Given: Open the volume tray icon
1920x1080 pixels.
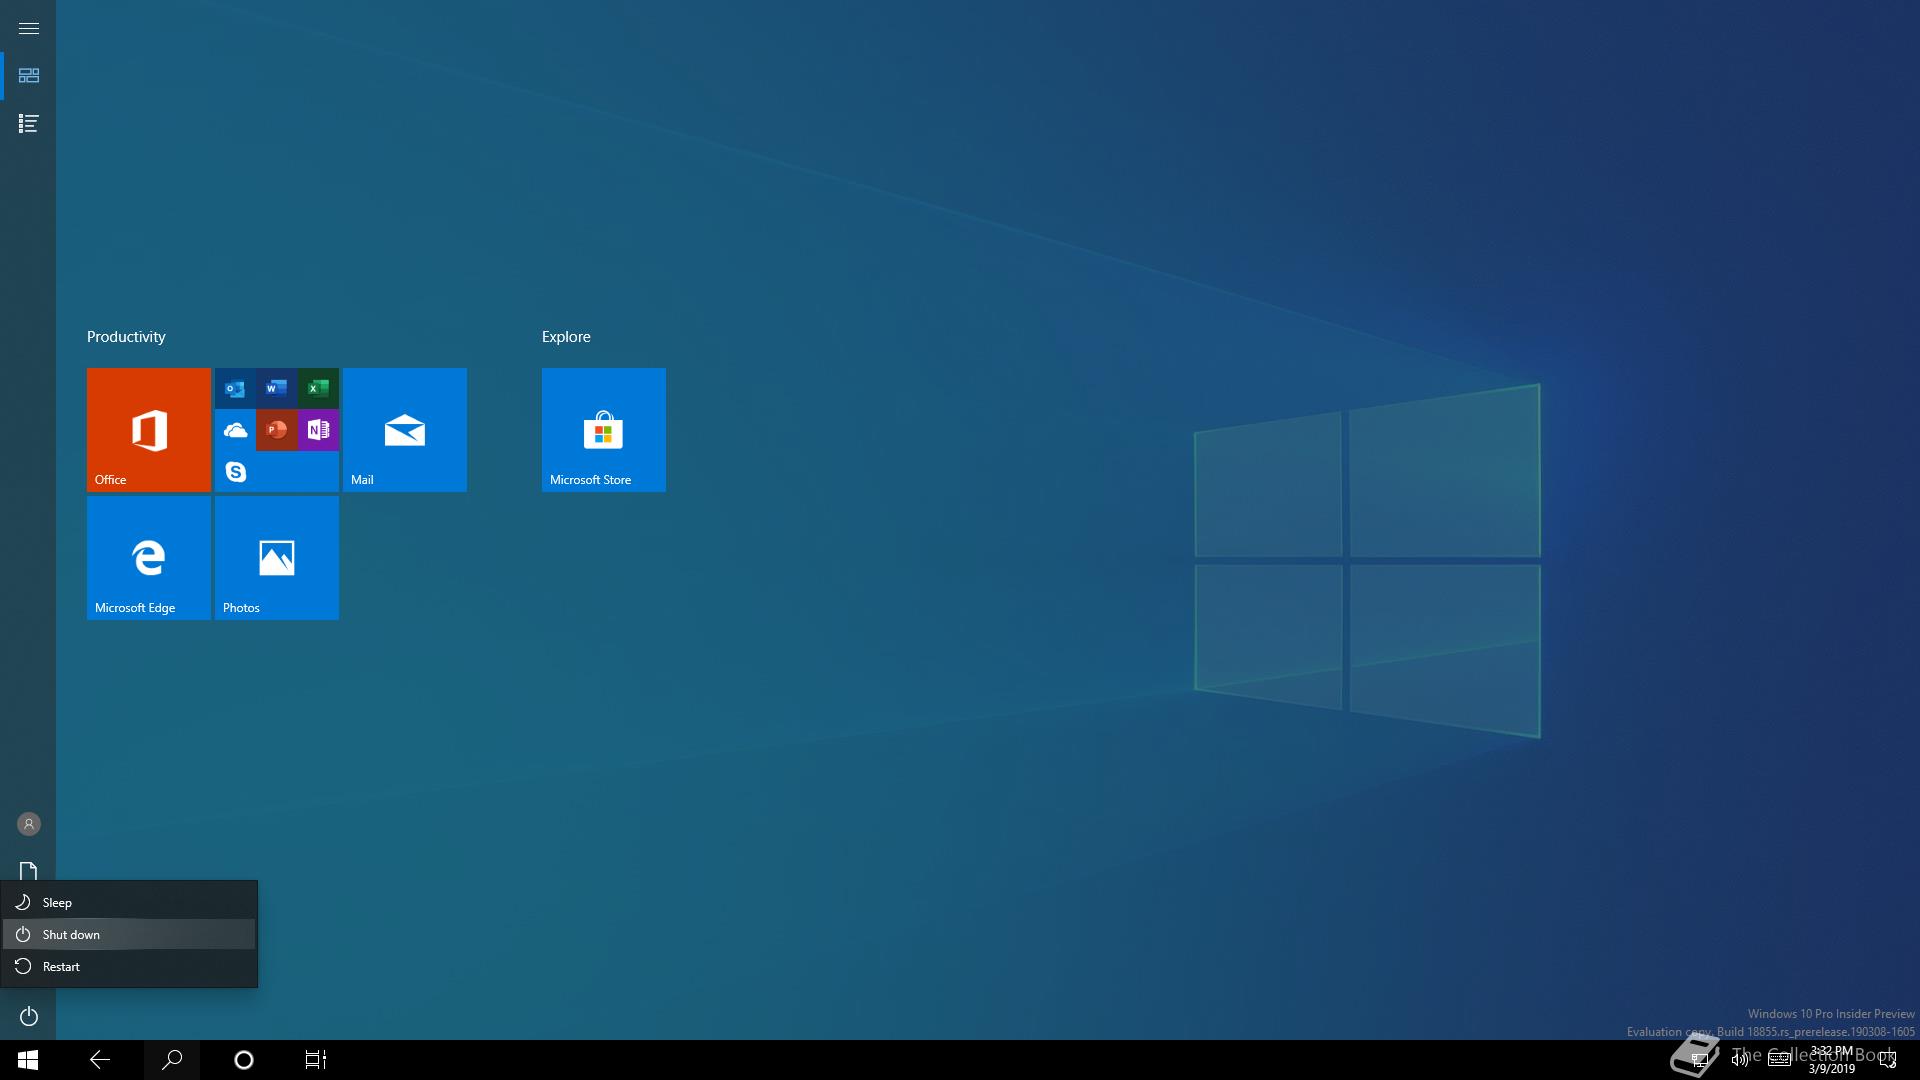Looking at the screenshot, I should [1740, 1060].
